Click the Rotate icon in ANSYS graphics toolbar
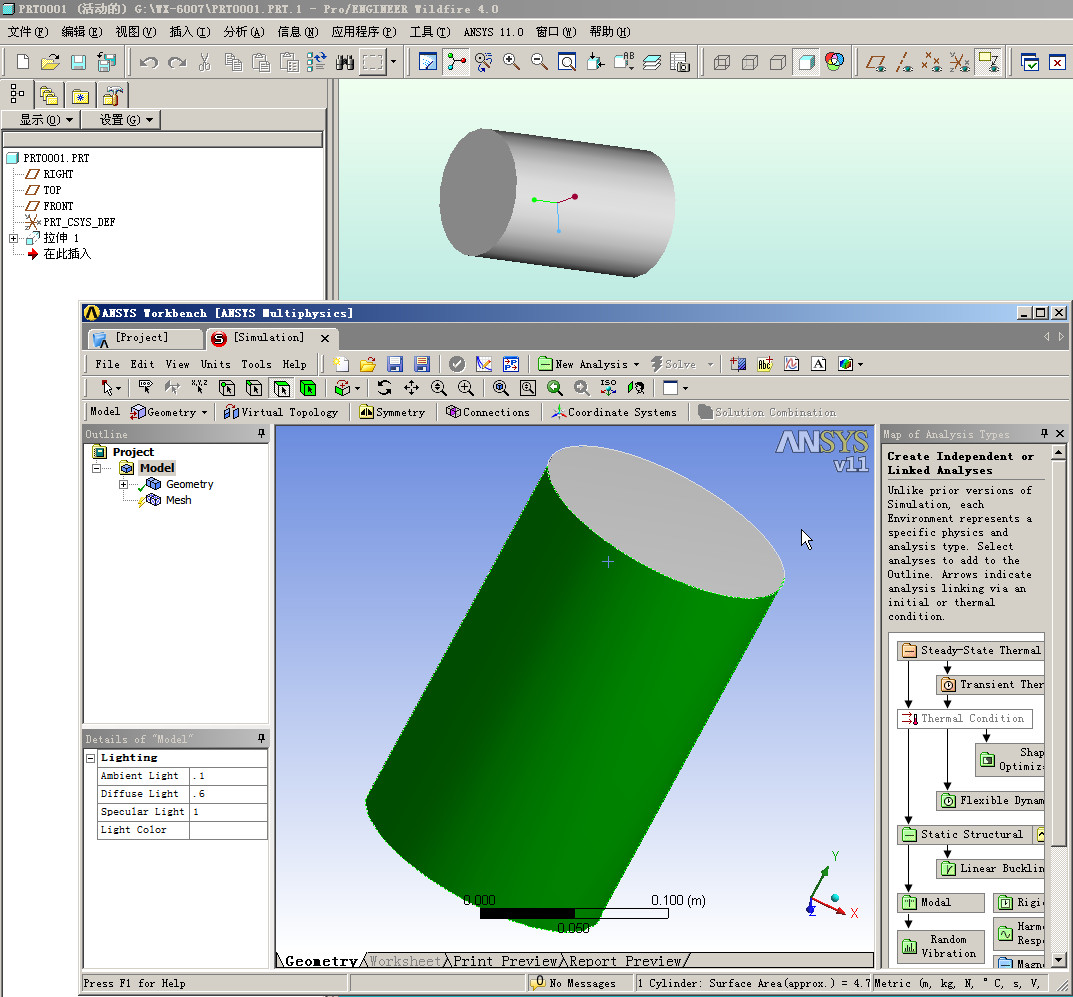1073x997 pixels. (x=385, y=388)
